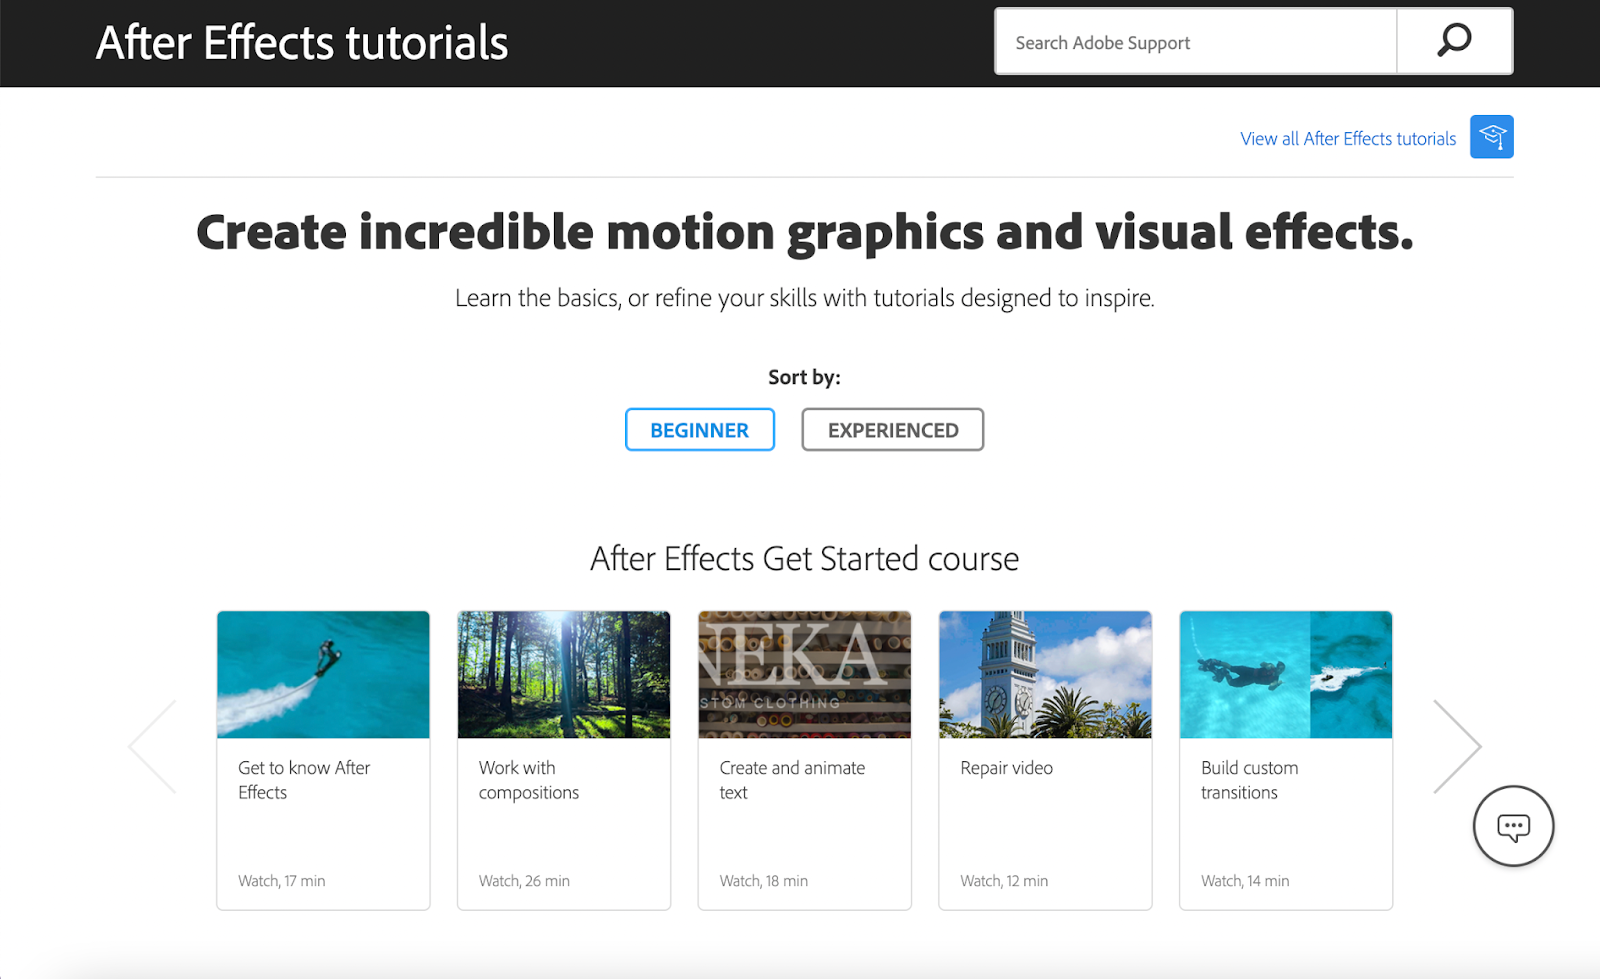Open the Work with compositions tutorial
Screen dimensions: 1600x979
(528, 780)
